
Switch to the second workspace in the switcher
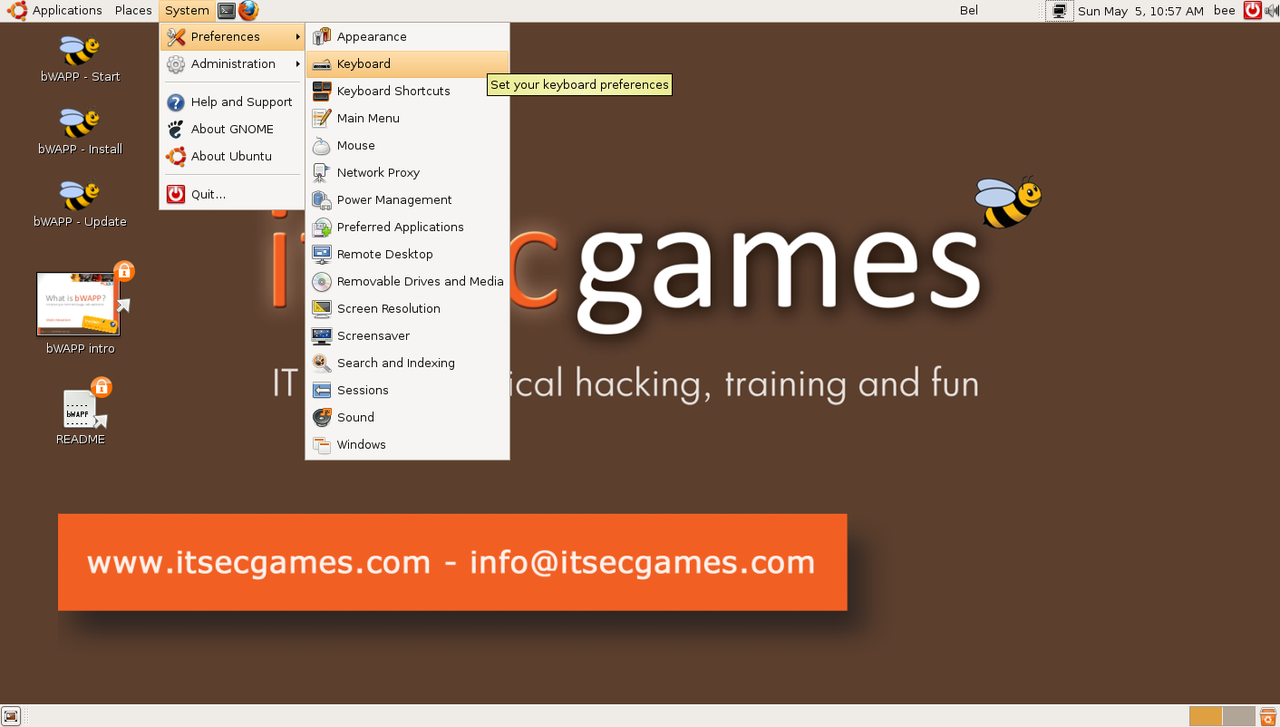[x=1239, y=716]
